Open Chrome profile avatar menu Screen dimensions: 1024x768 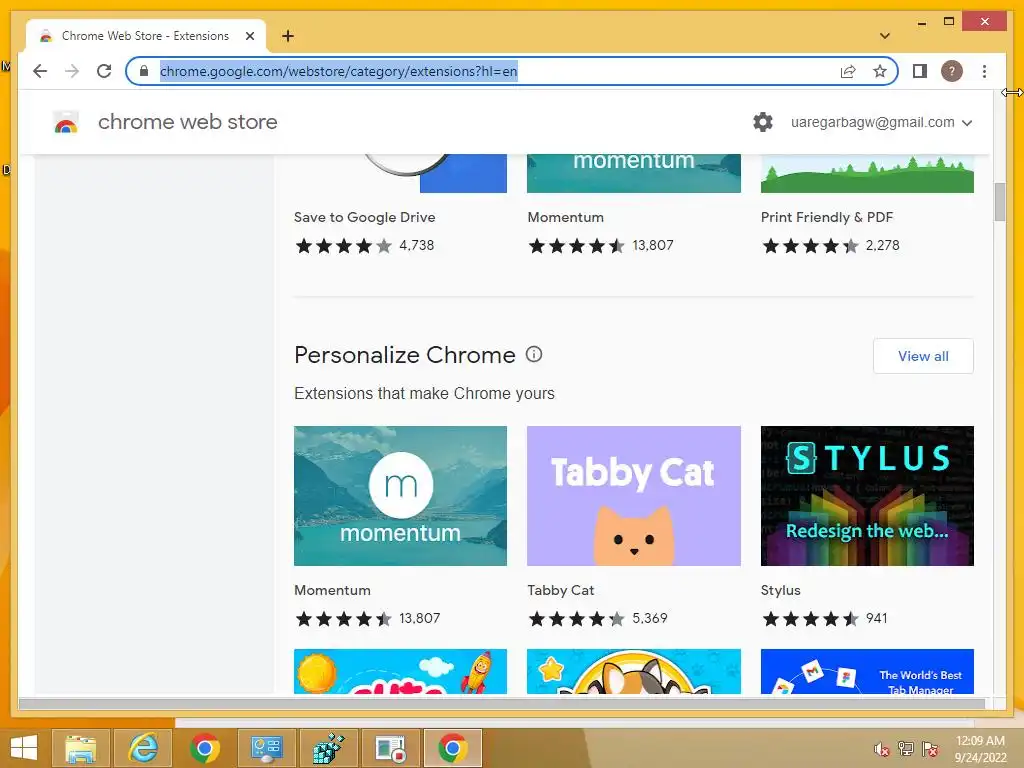coord(952,71)
